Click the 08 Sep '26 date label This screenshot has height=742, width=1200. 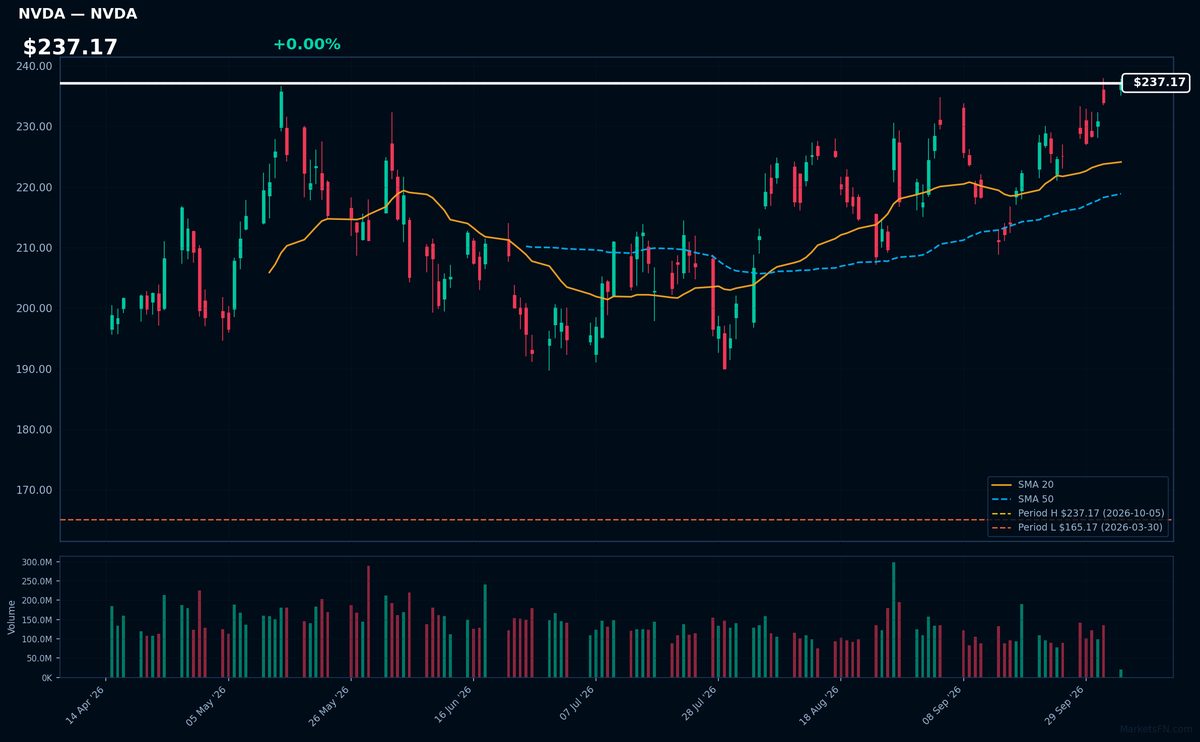point(940,706)
